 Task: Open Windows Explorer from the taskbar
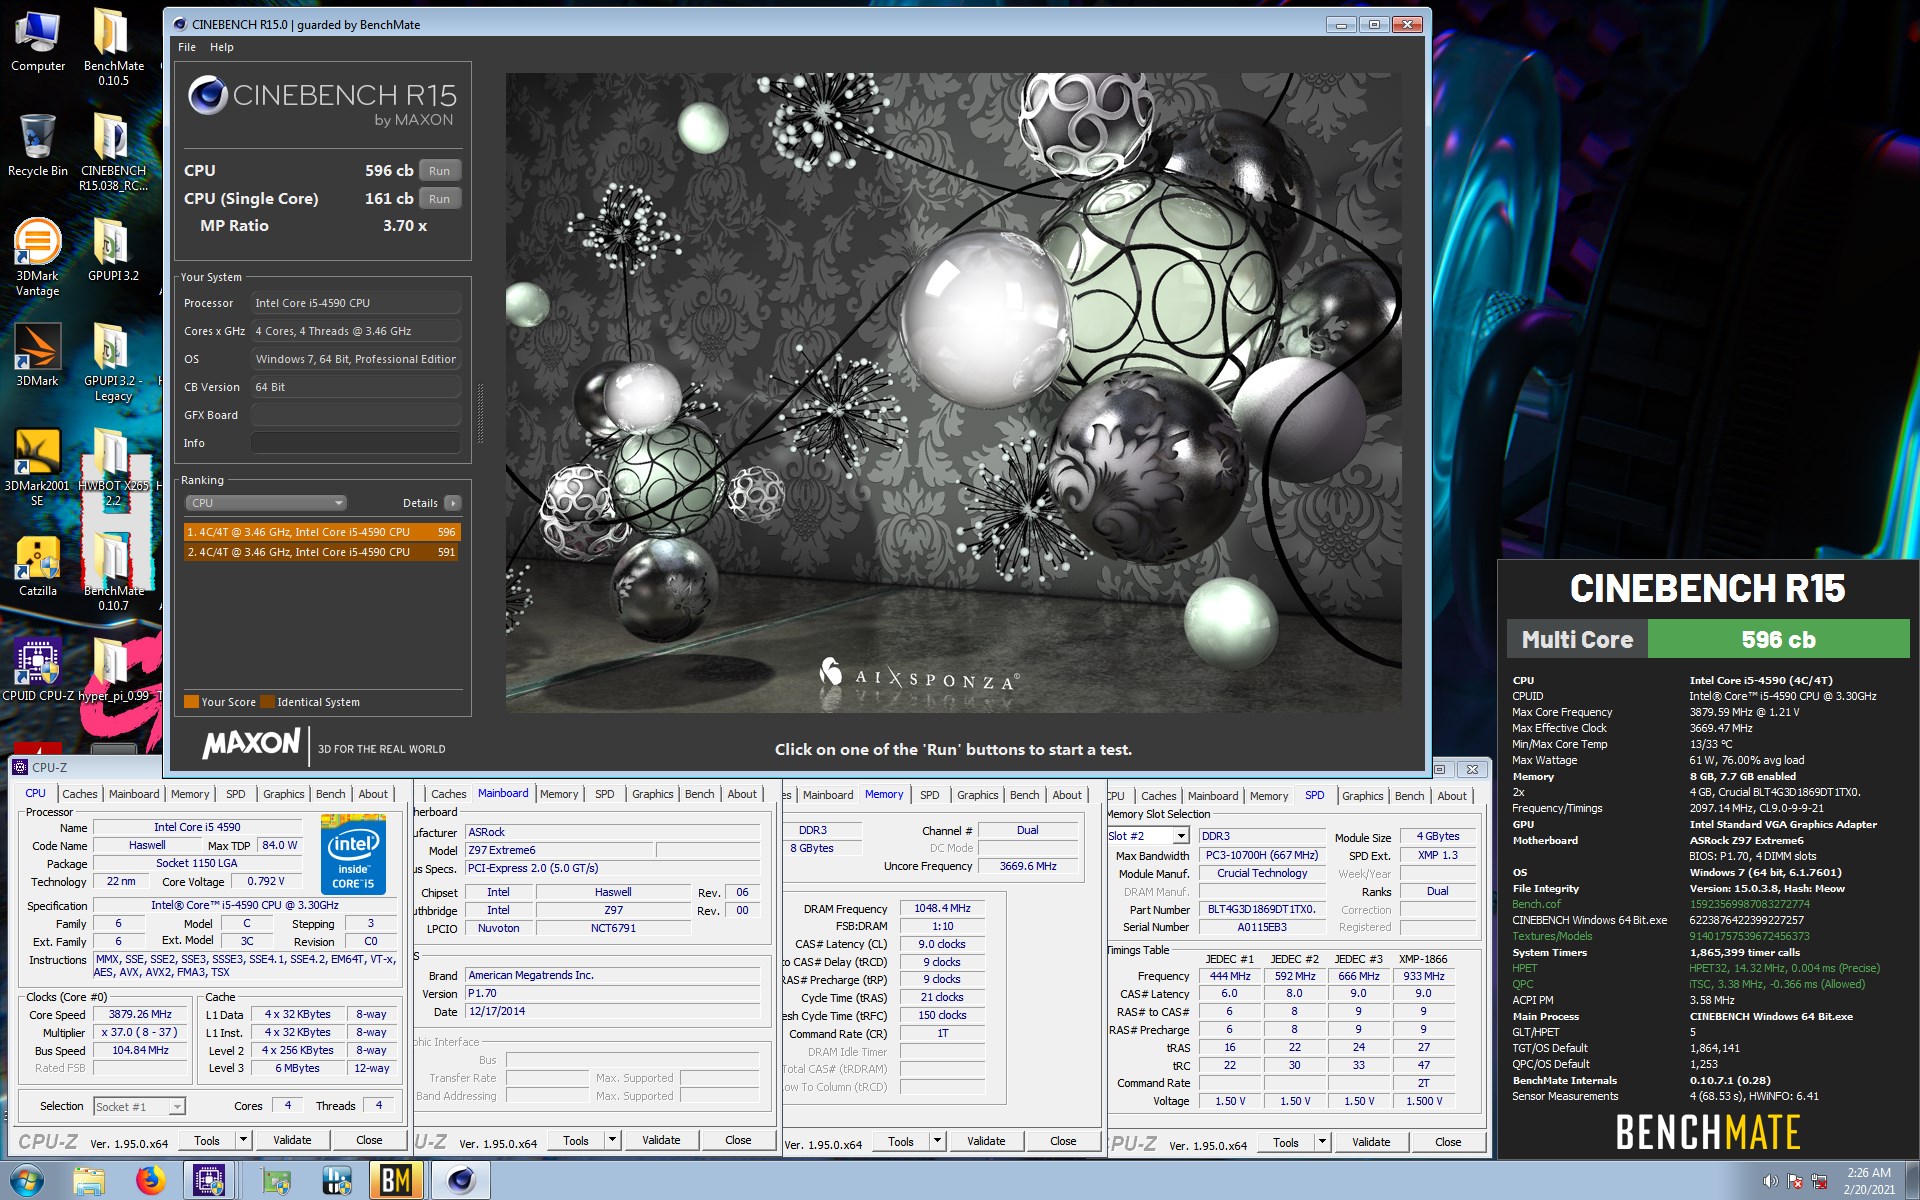pyautogui.click(x=89, y=1181)
